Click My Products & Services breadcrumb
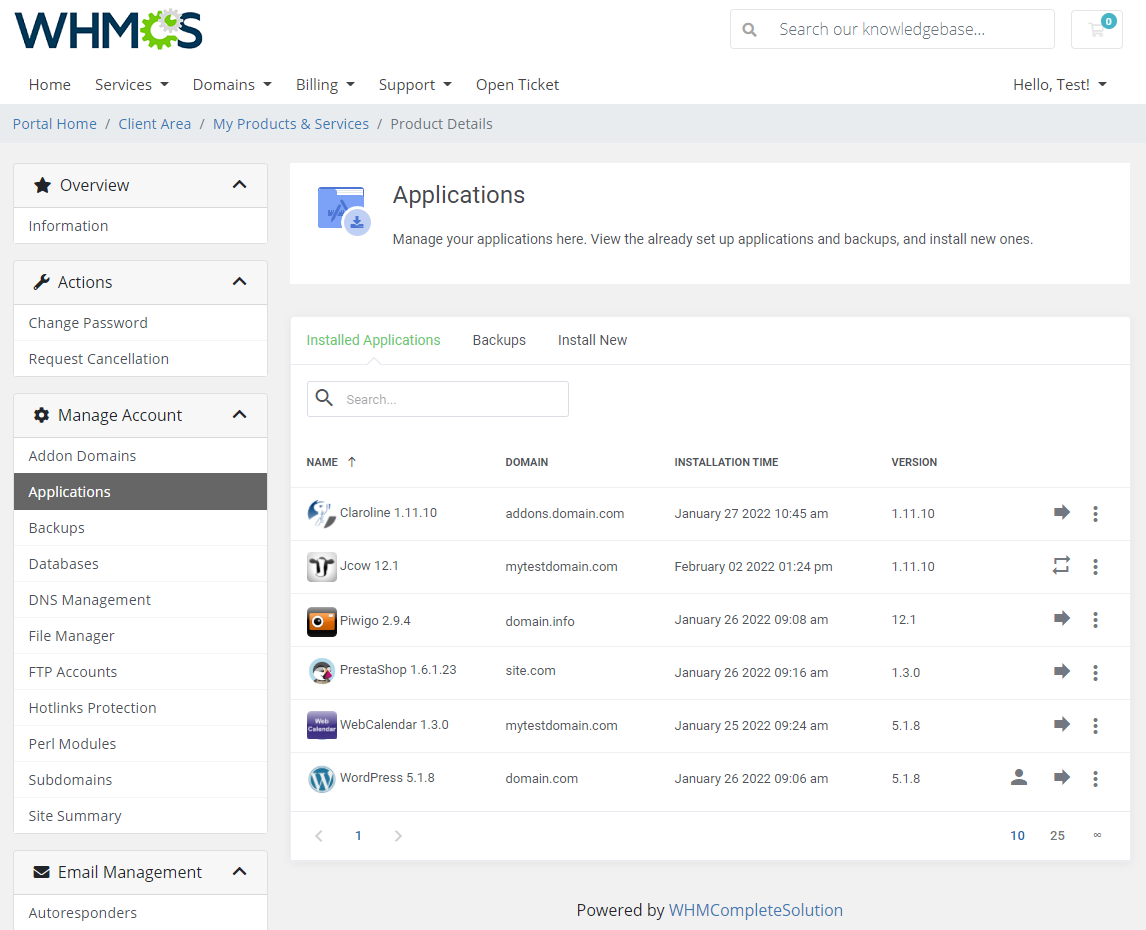Viewport: 1146px width, 930px height. tap(291, 124)
